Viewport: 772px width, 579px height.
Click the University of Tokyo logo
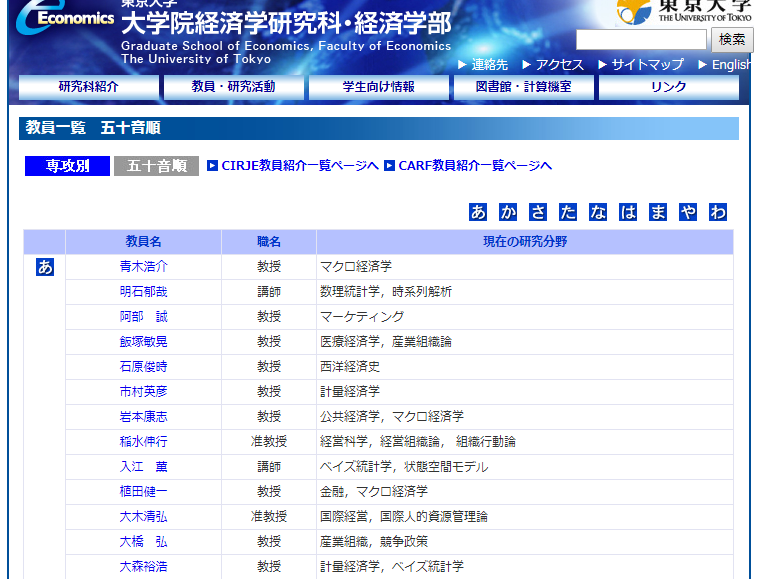click(x=684, y=12)
